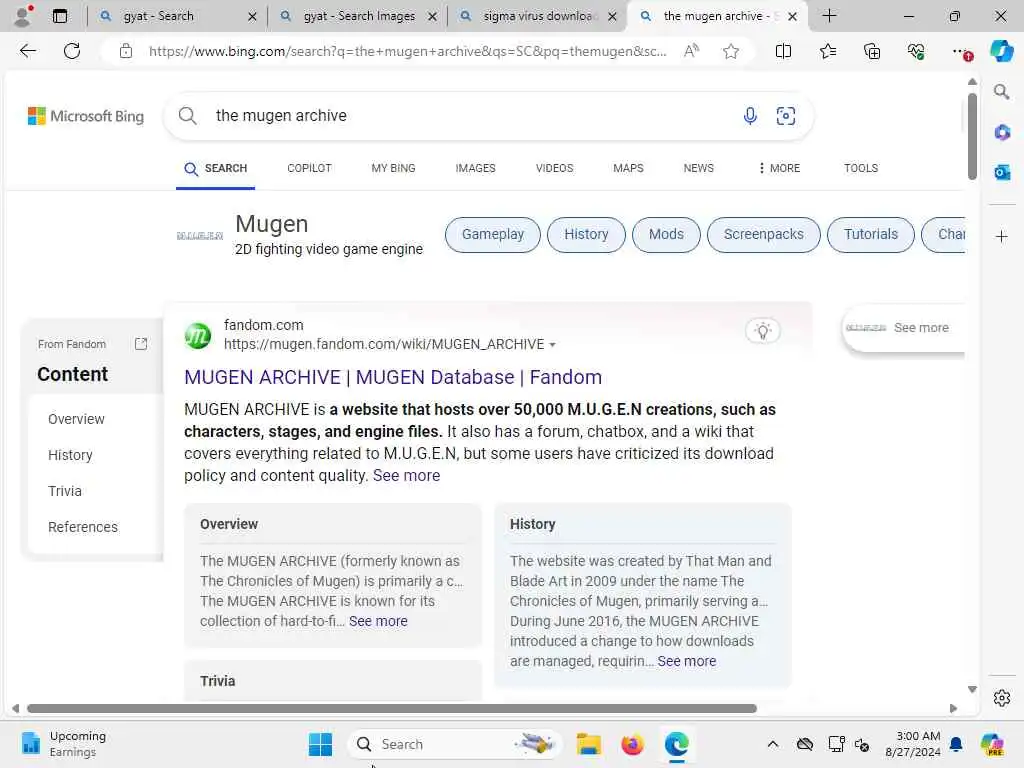Add this page to favorites star

(731, 51)
